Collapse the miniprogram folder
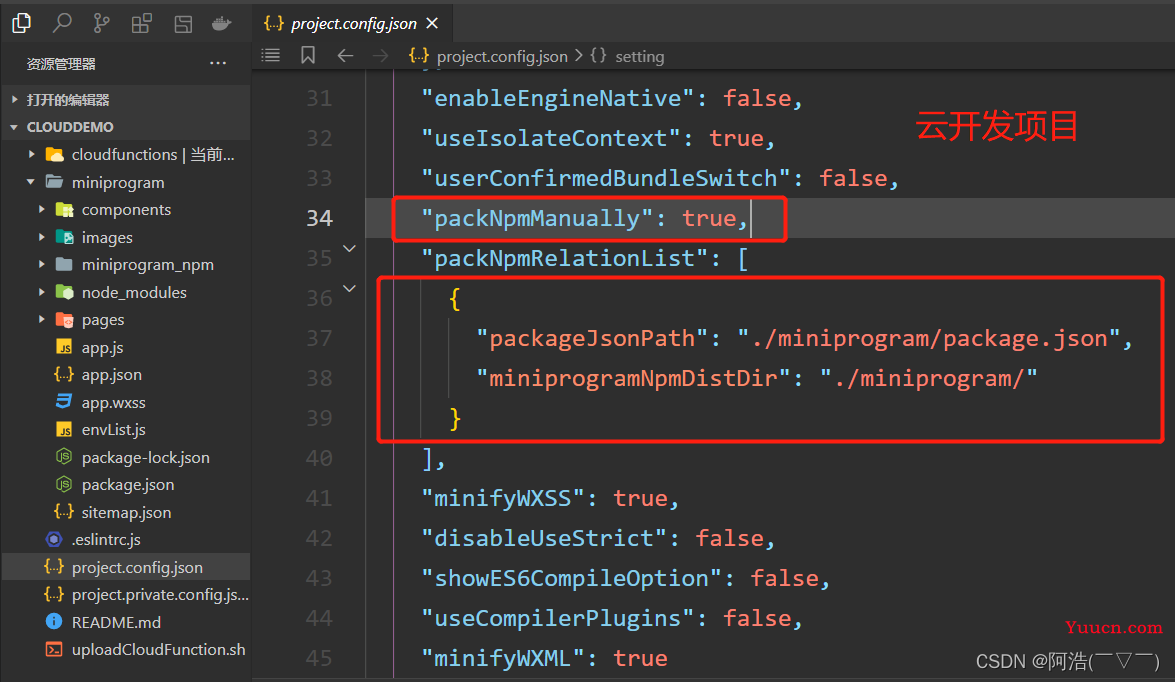1175x682 pixels. (x=31, y=182)
